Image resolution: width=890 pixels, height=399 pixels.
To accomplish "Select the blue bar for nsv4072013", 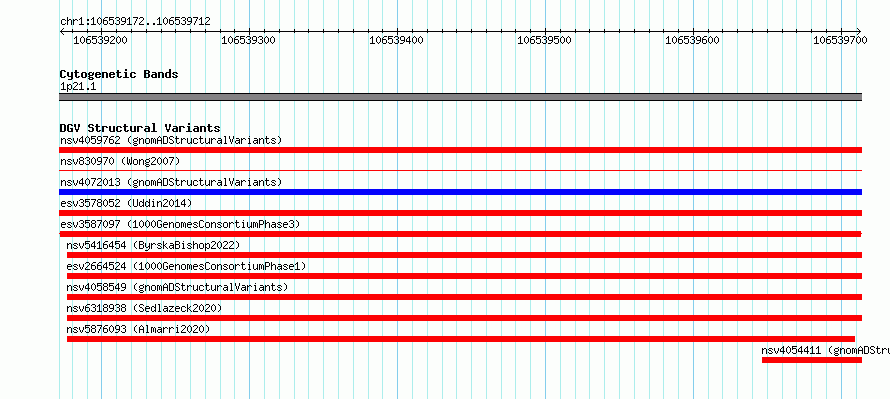I will coord(460,192).
